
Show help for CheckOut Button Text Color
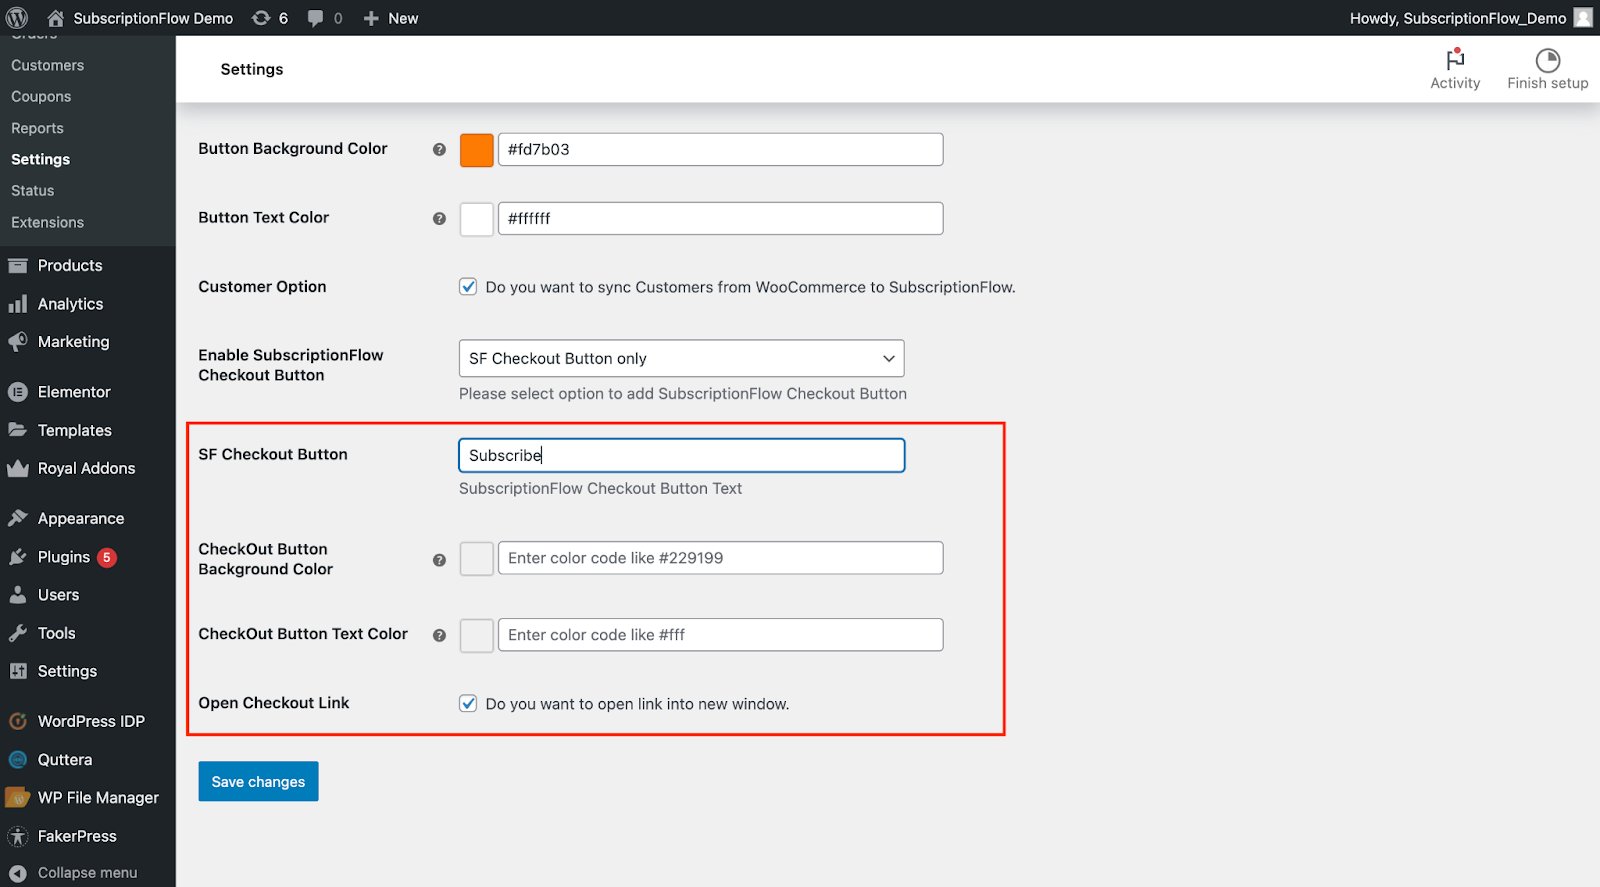(439, 635)
